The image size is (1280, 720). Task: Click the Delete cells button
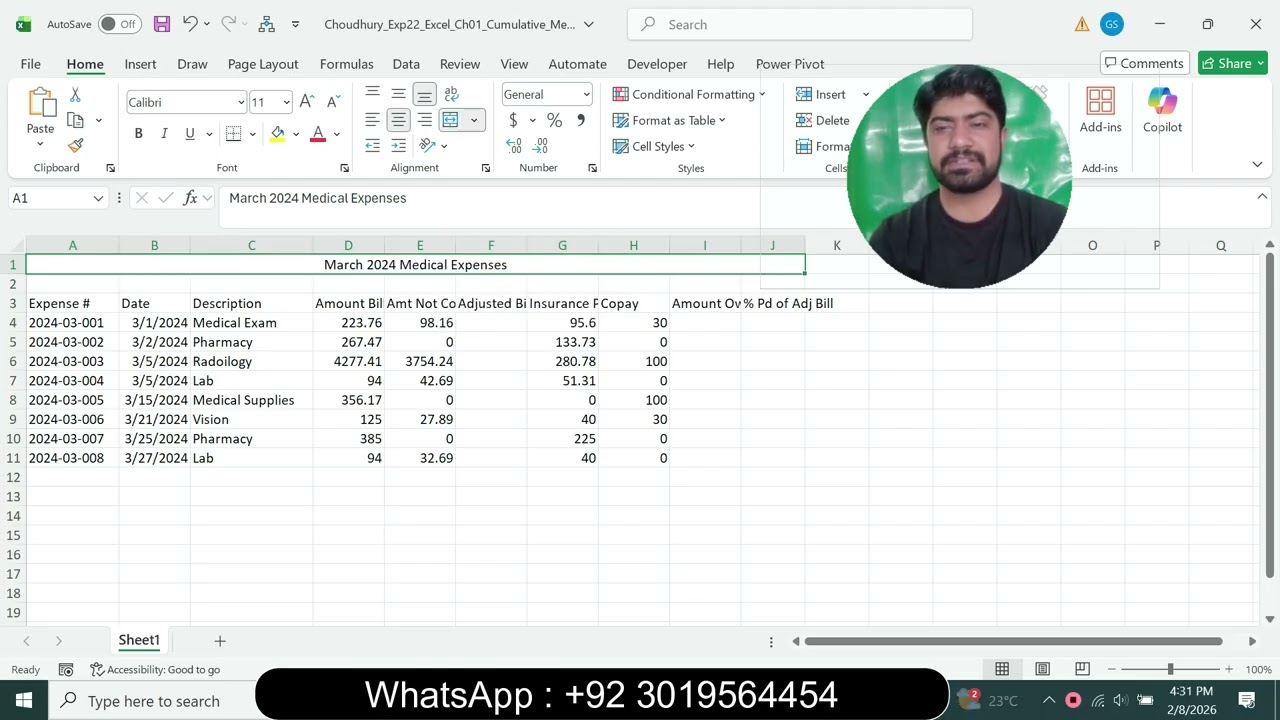tap(823, 120)
